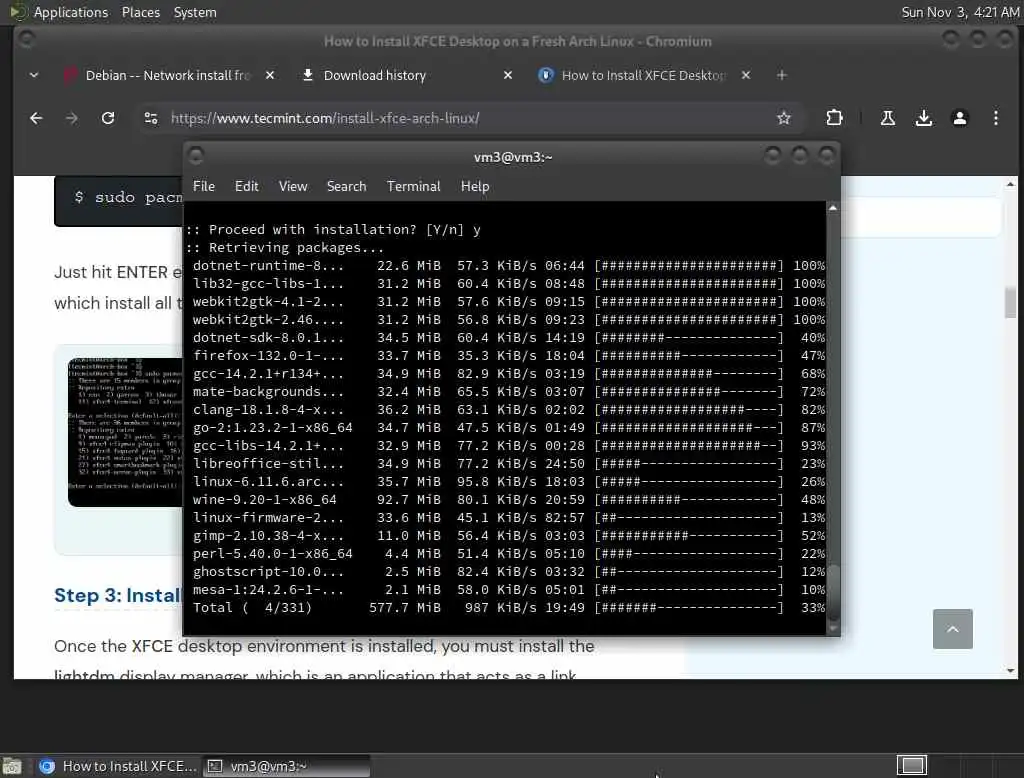Click the linux-firmware download row
Viewport: 1024px width, 778px height.
click(508, 517)
